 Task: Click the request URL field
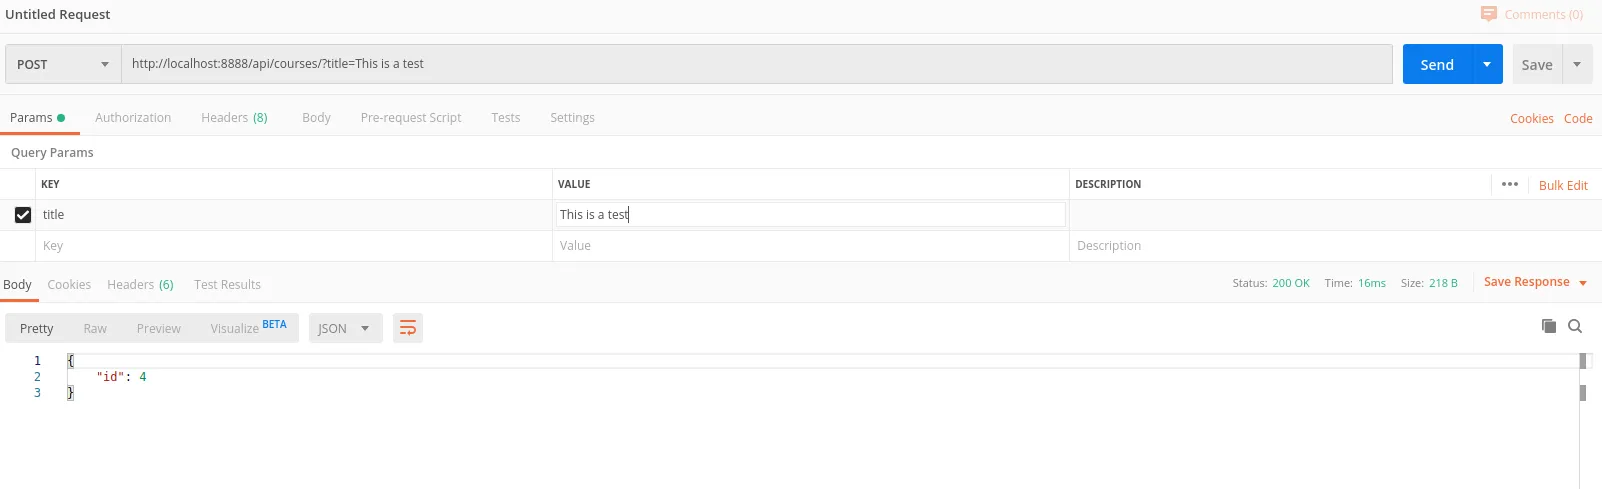click(756, 64)
